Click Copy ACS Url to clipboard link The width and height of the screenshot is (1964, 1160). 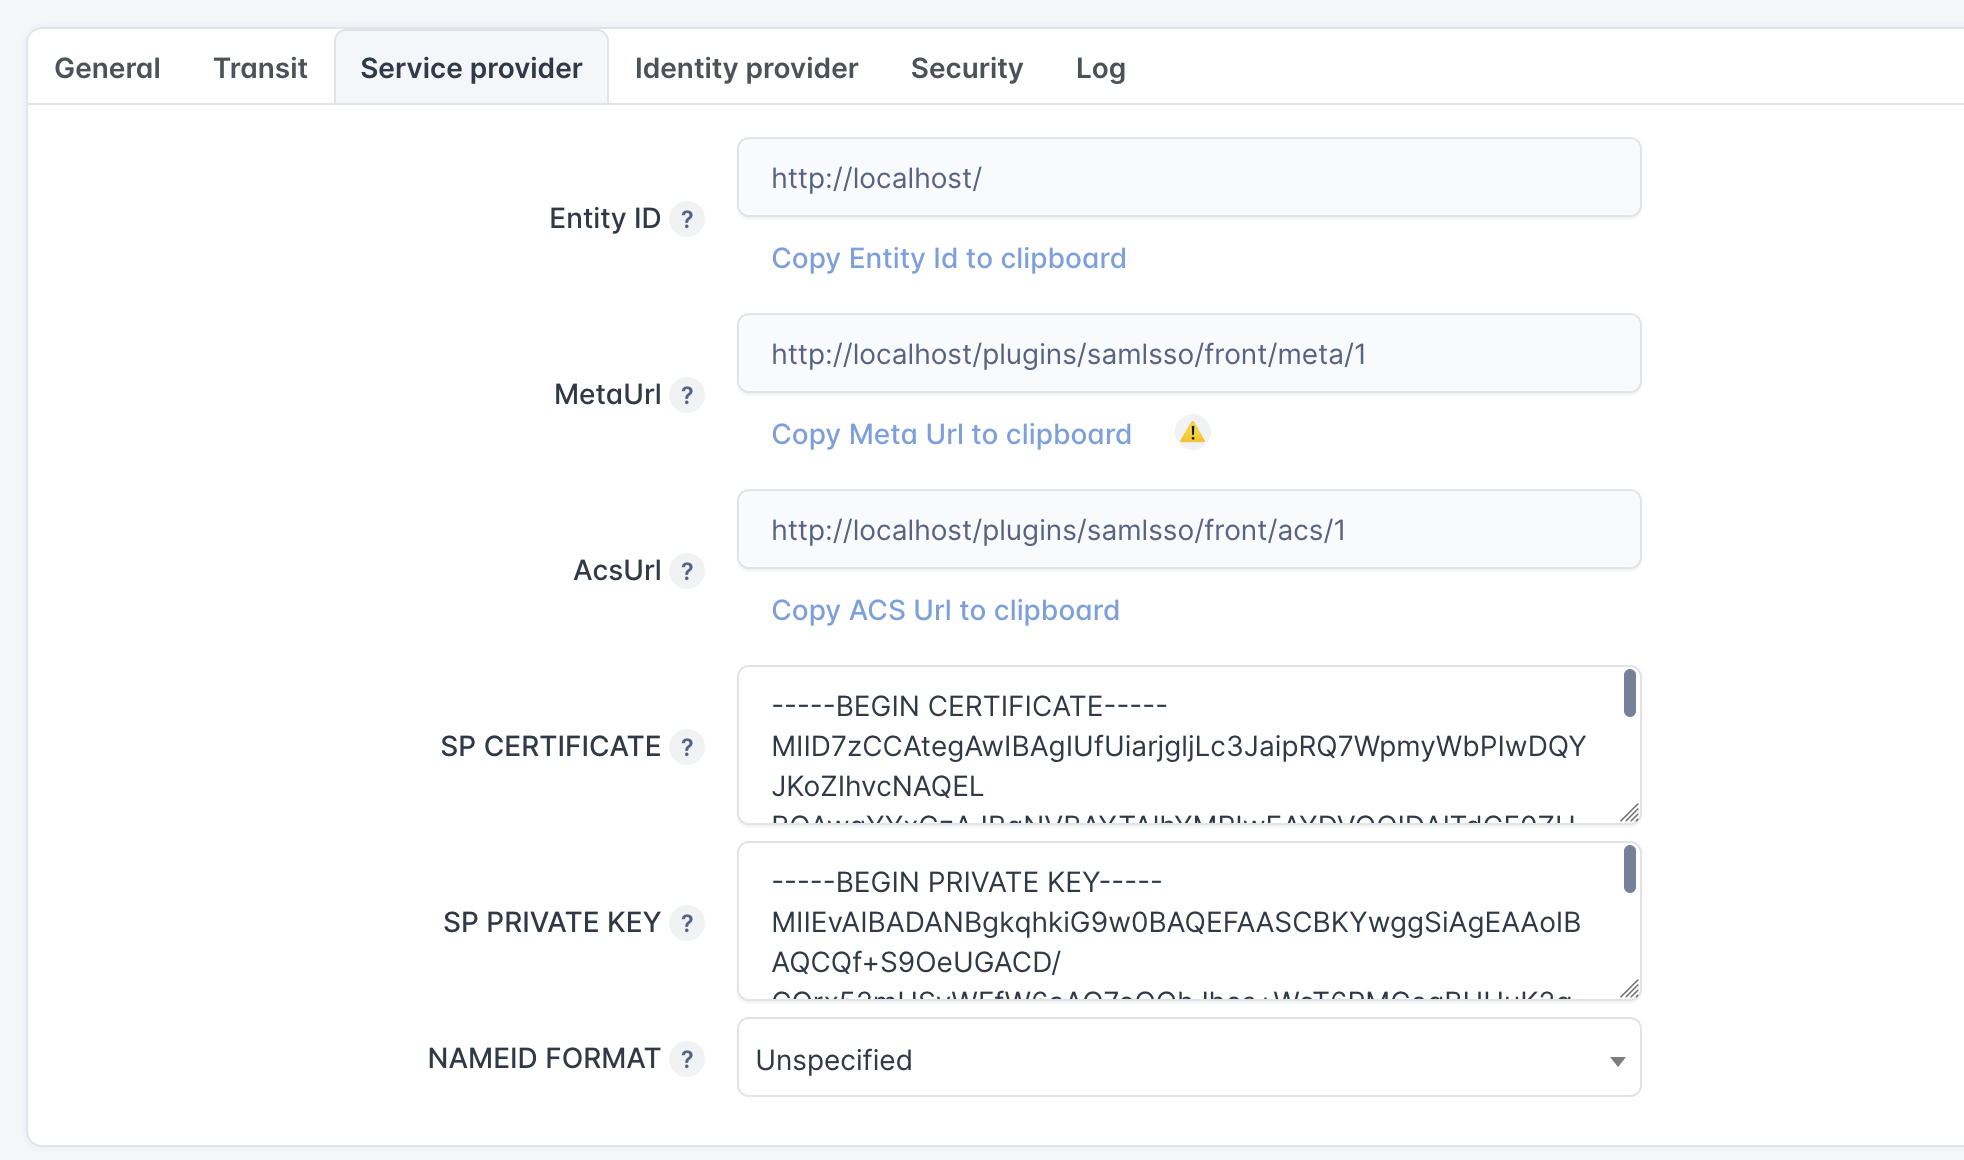point(945,610)
